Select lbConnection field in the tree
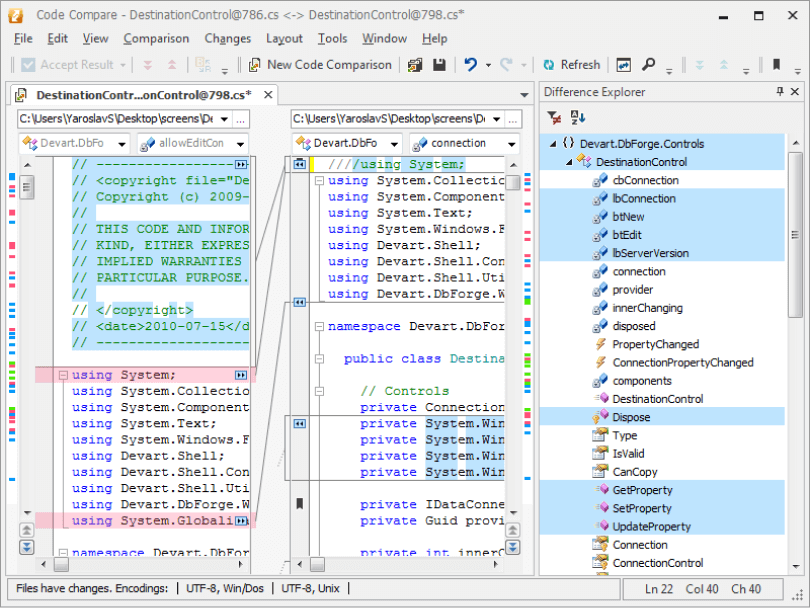The image size is (810, 608). point(644,198)
